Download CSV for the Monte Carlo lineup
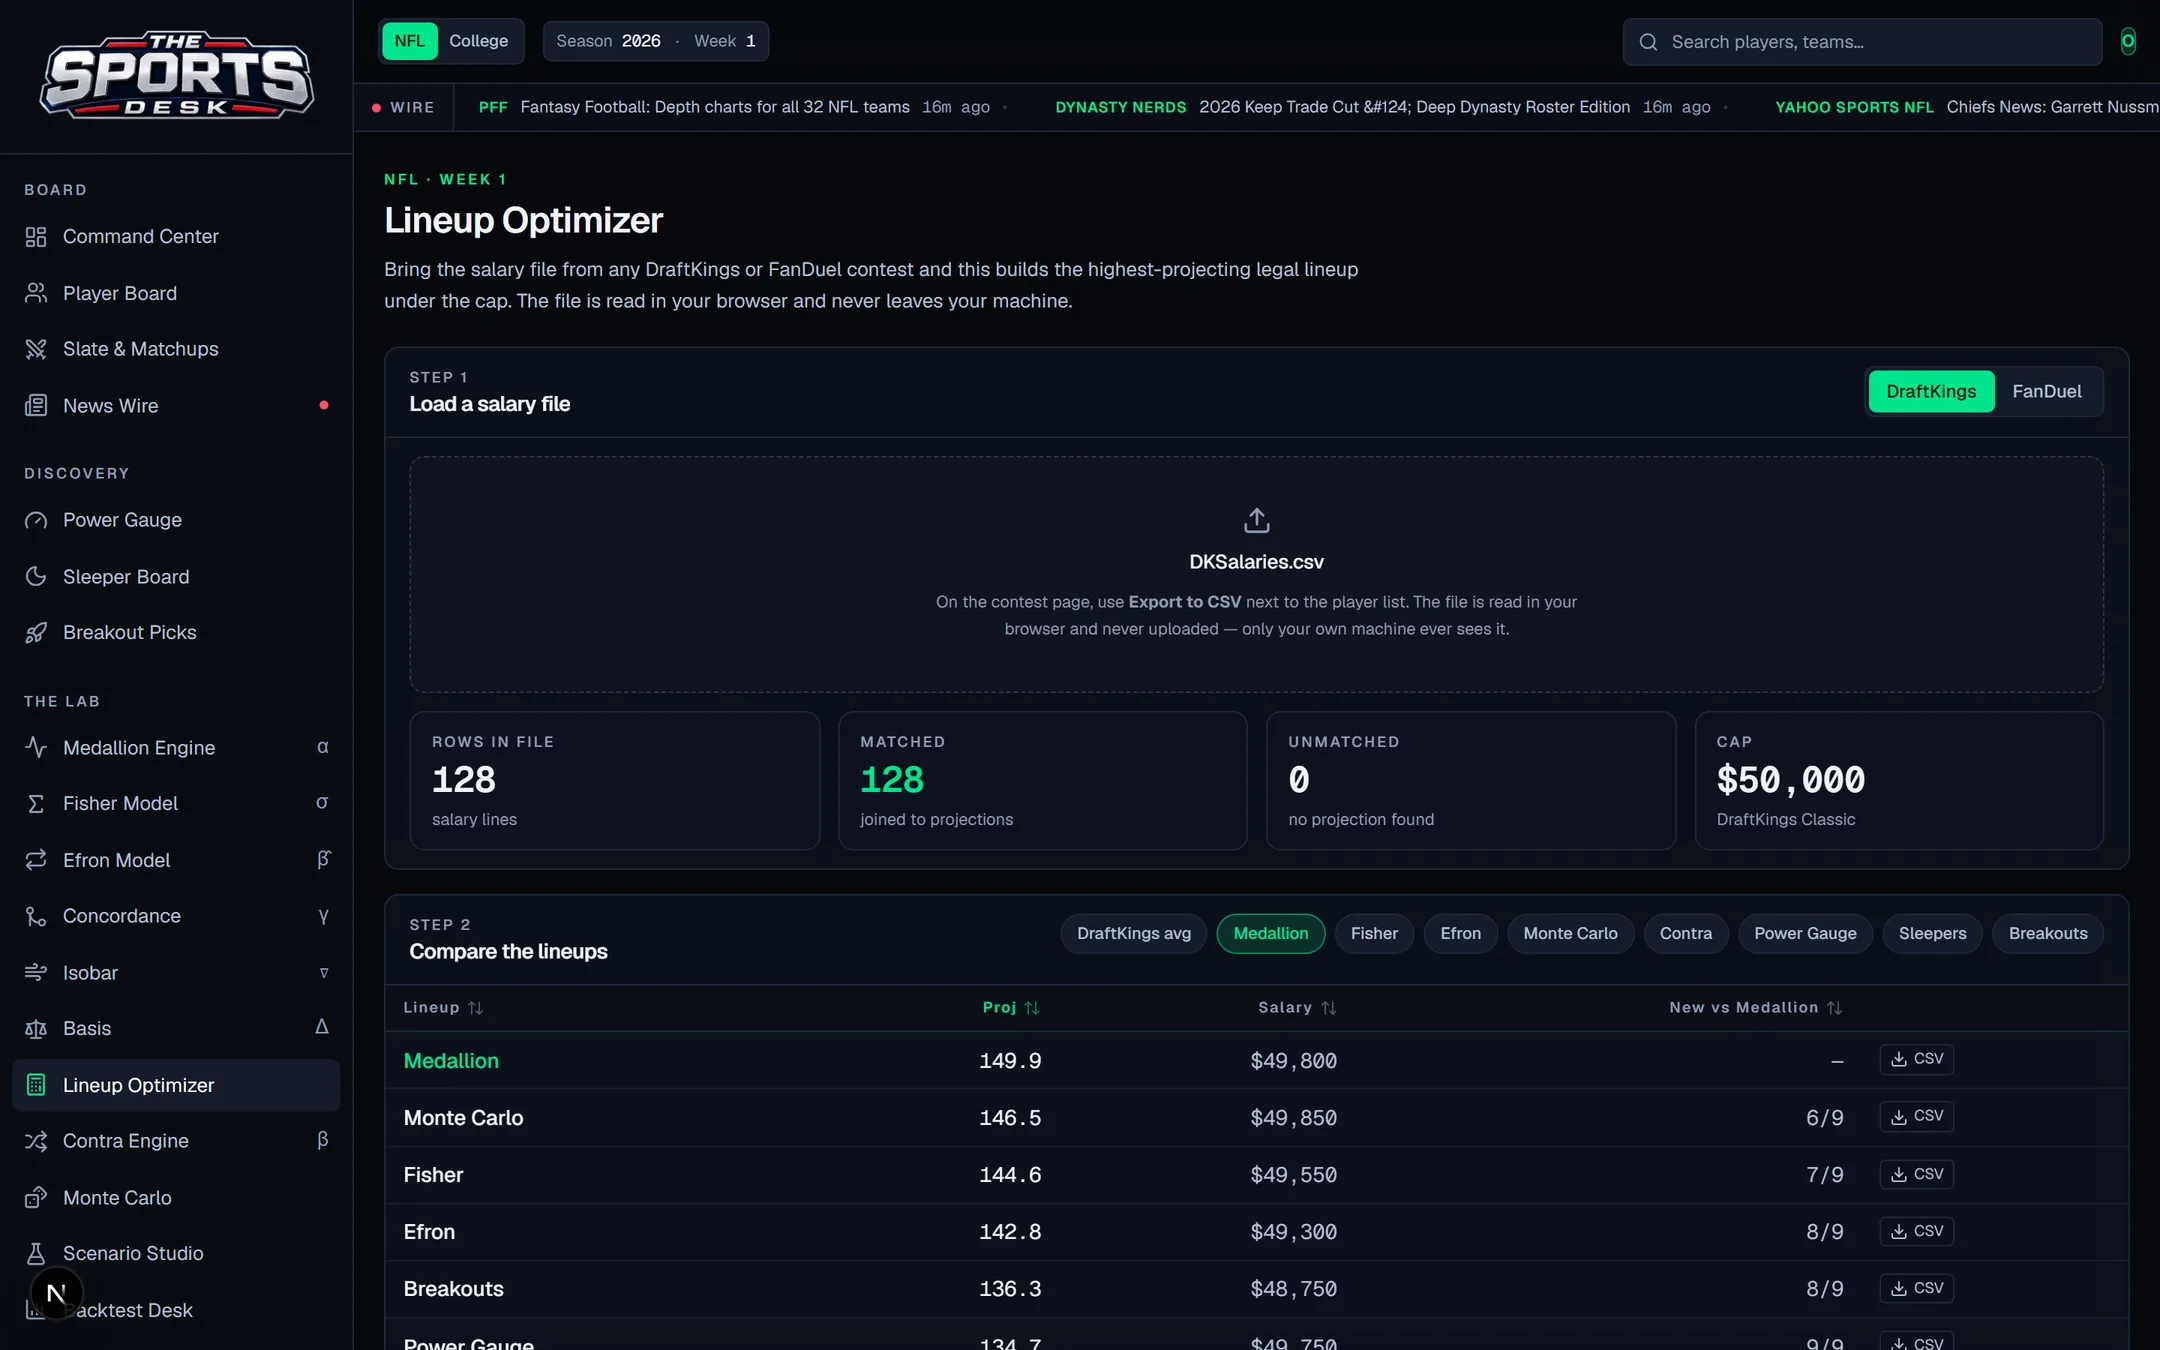The width and height of the screenshot is (2160, 1350). coord(1916,1116)
